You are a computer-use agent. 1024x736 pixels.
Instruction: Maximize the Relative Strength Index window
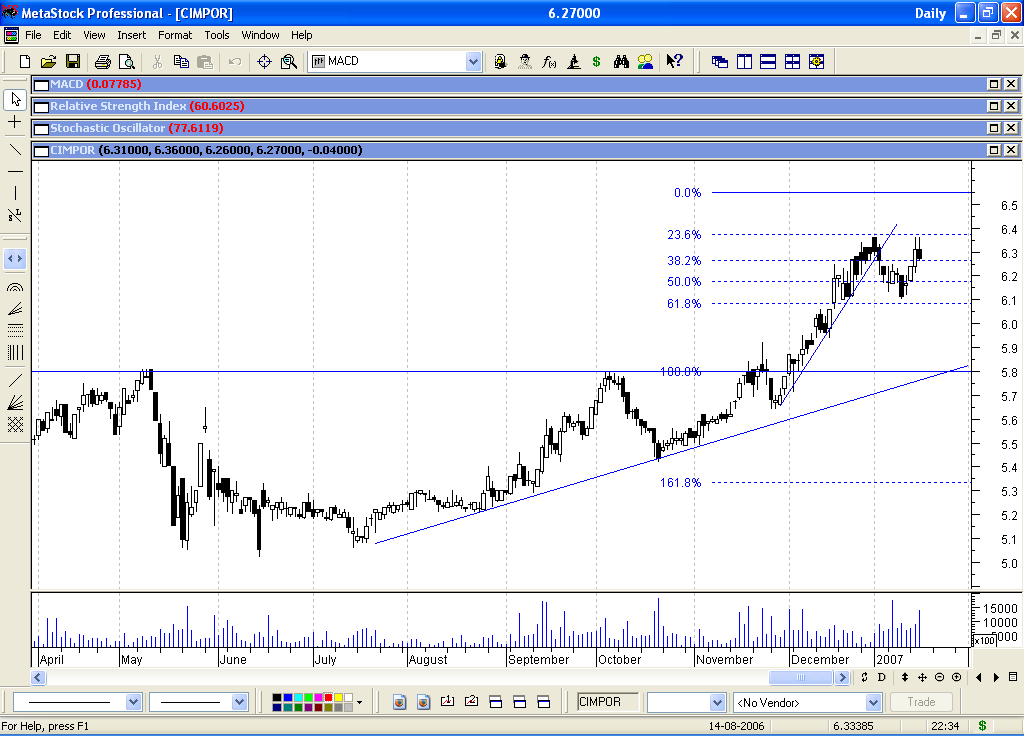[x=994, y=106]
